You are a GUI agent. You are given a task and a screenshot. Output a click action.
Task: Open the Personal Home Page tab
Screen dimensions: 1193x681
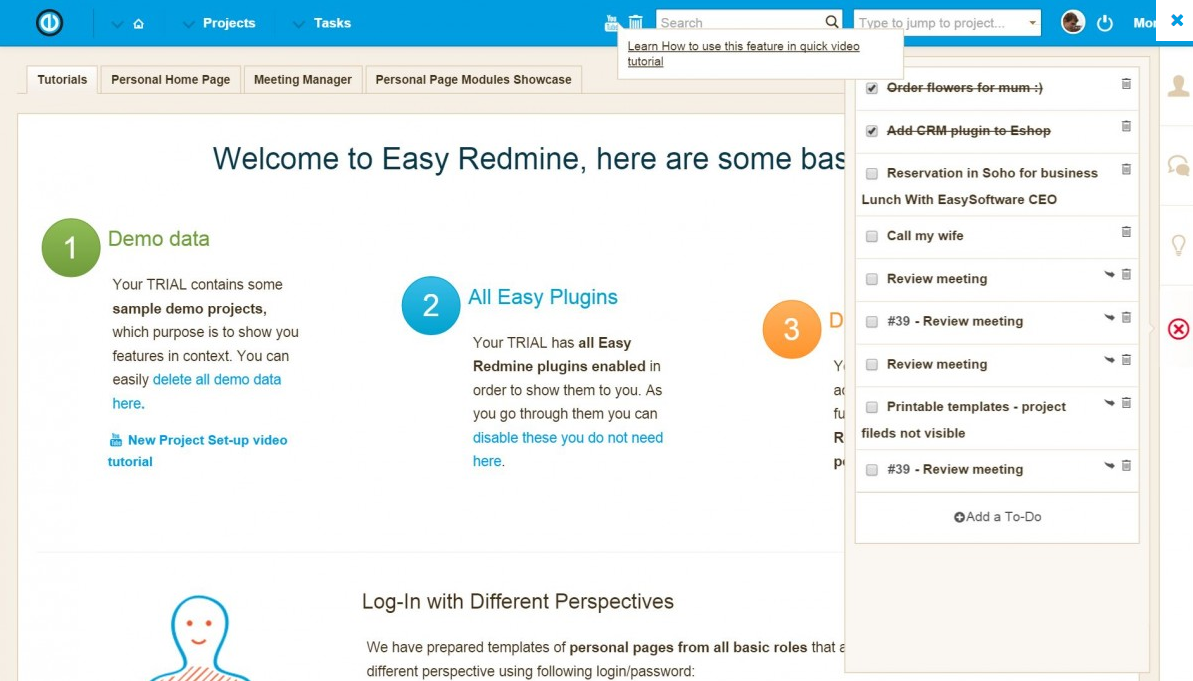170,80
